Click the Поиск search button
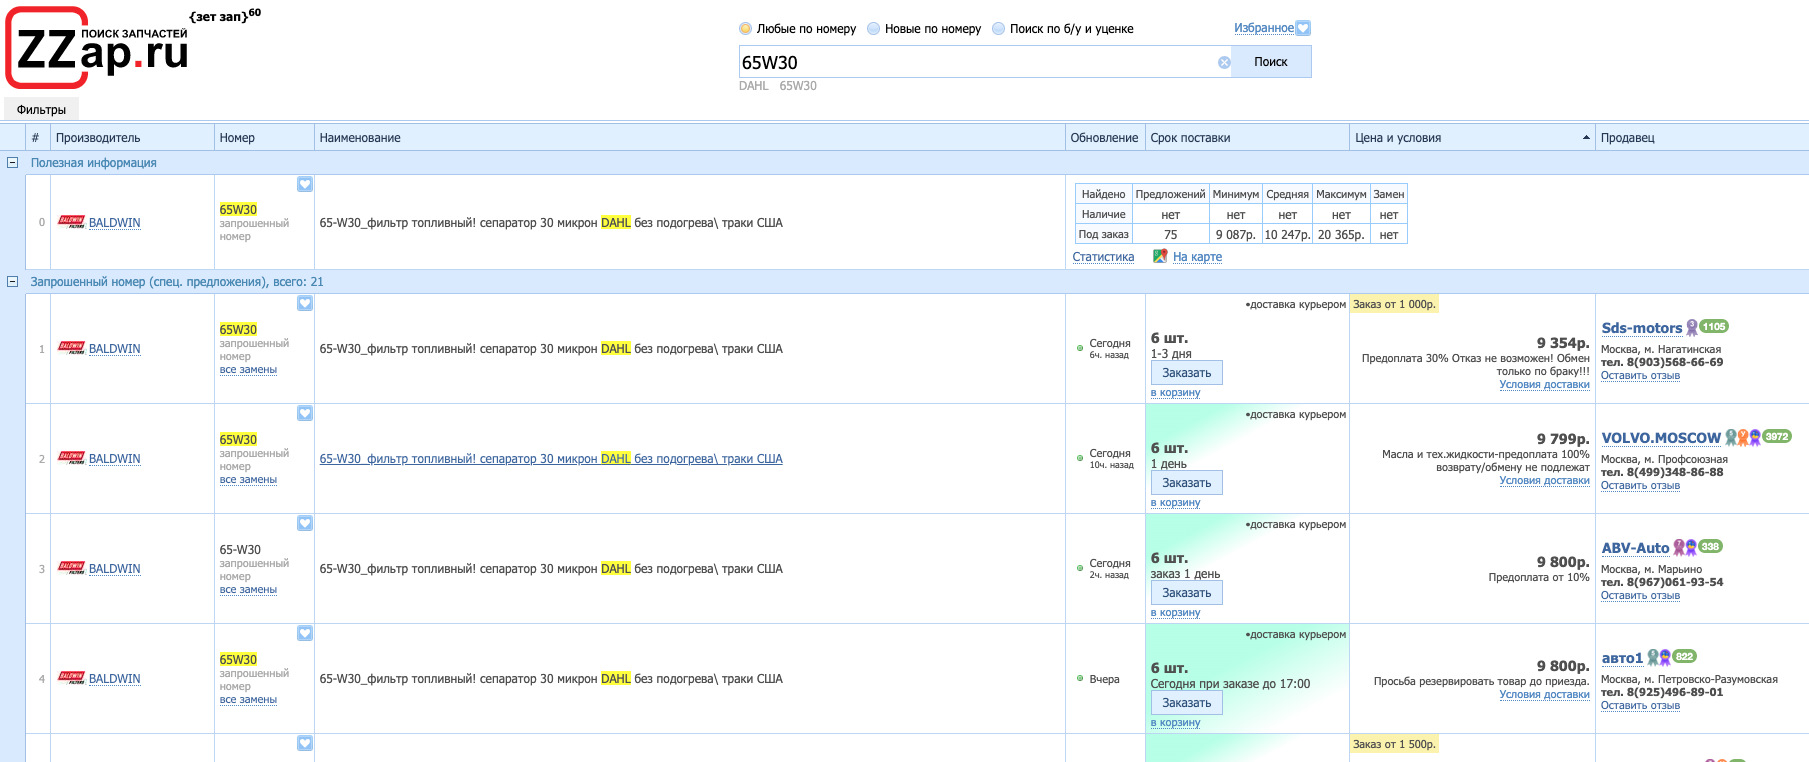 click(x=1271, y=62)
